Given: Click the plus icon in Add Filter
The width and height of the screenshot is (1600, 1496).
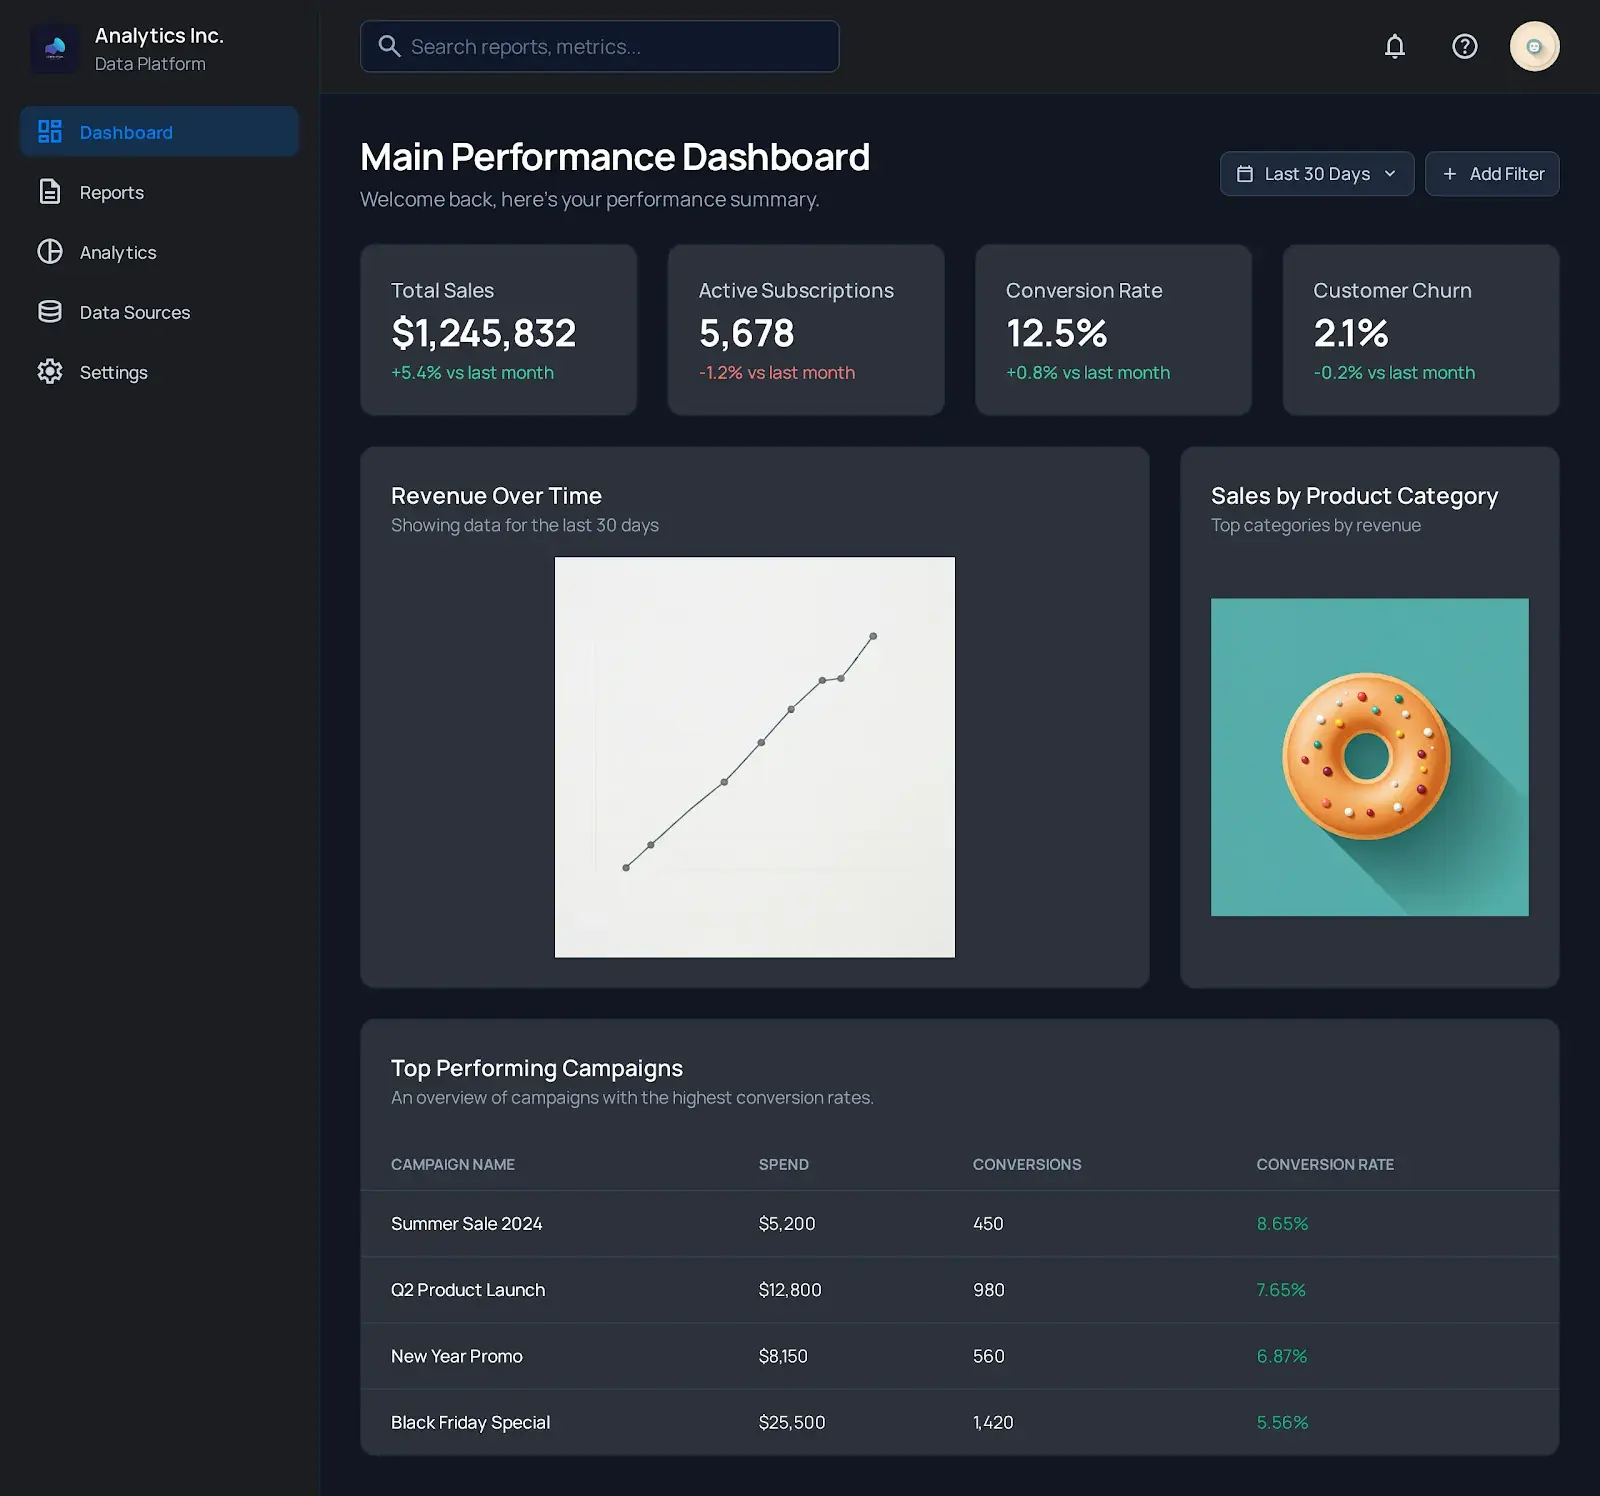Looking at the screenshot, I should point(1450,174).
